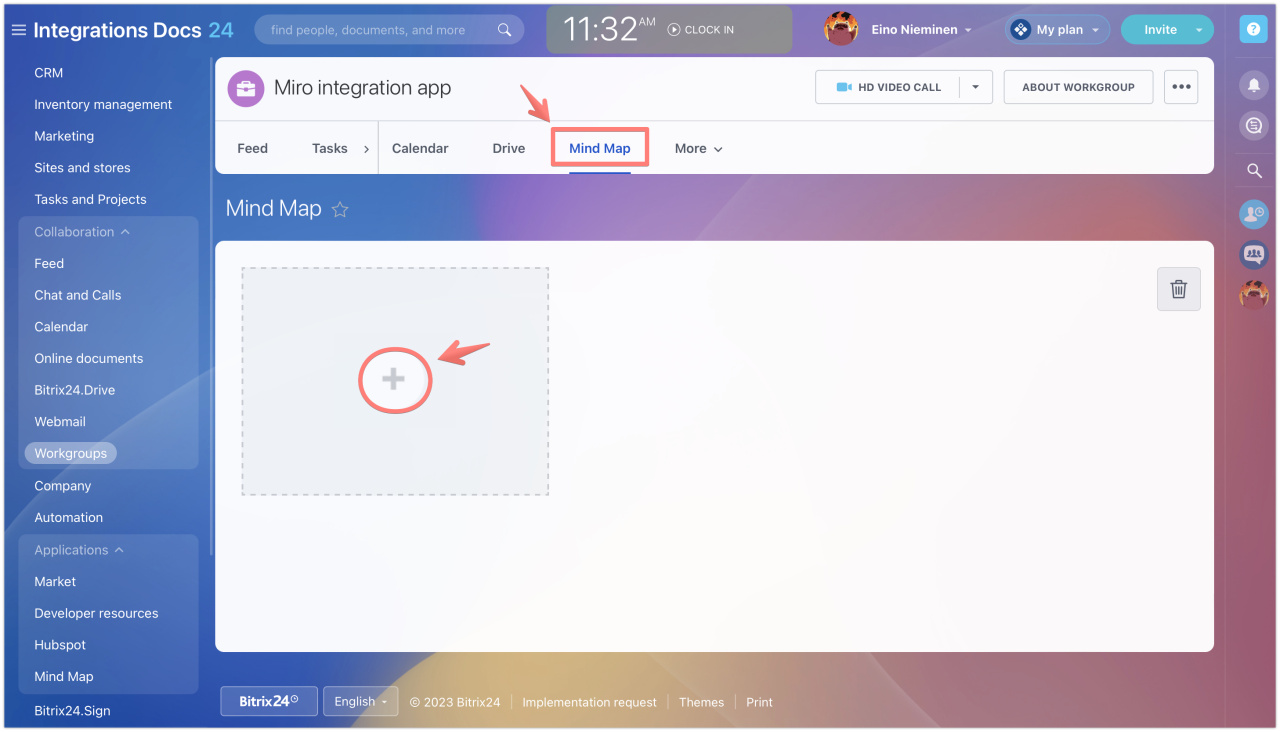The height and width of the screenshot is (732, 1280).
Task: Open chat messages icon in right sidebar
Action: coord(1253,125)
